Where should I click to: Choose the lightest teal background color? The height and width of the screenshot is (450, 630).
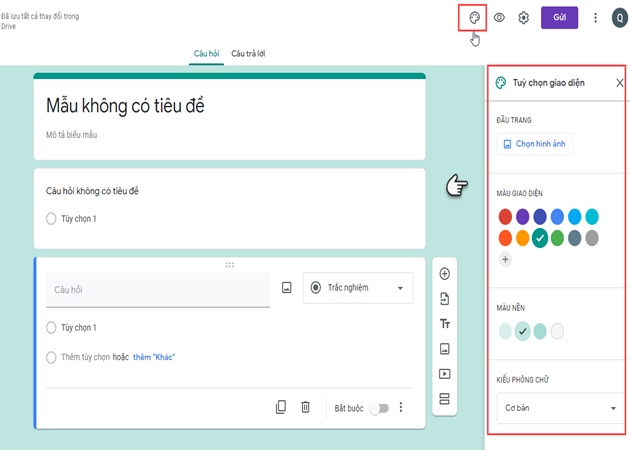pyautogui.click(x=505, y=331)
